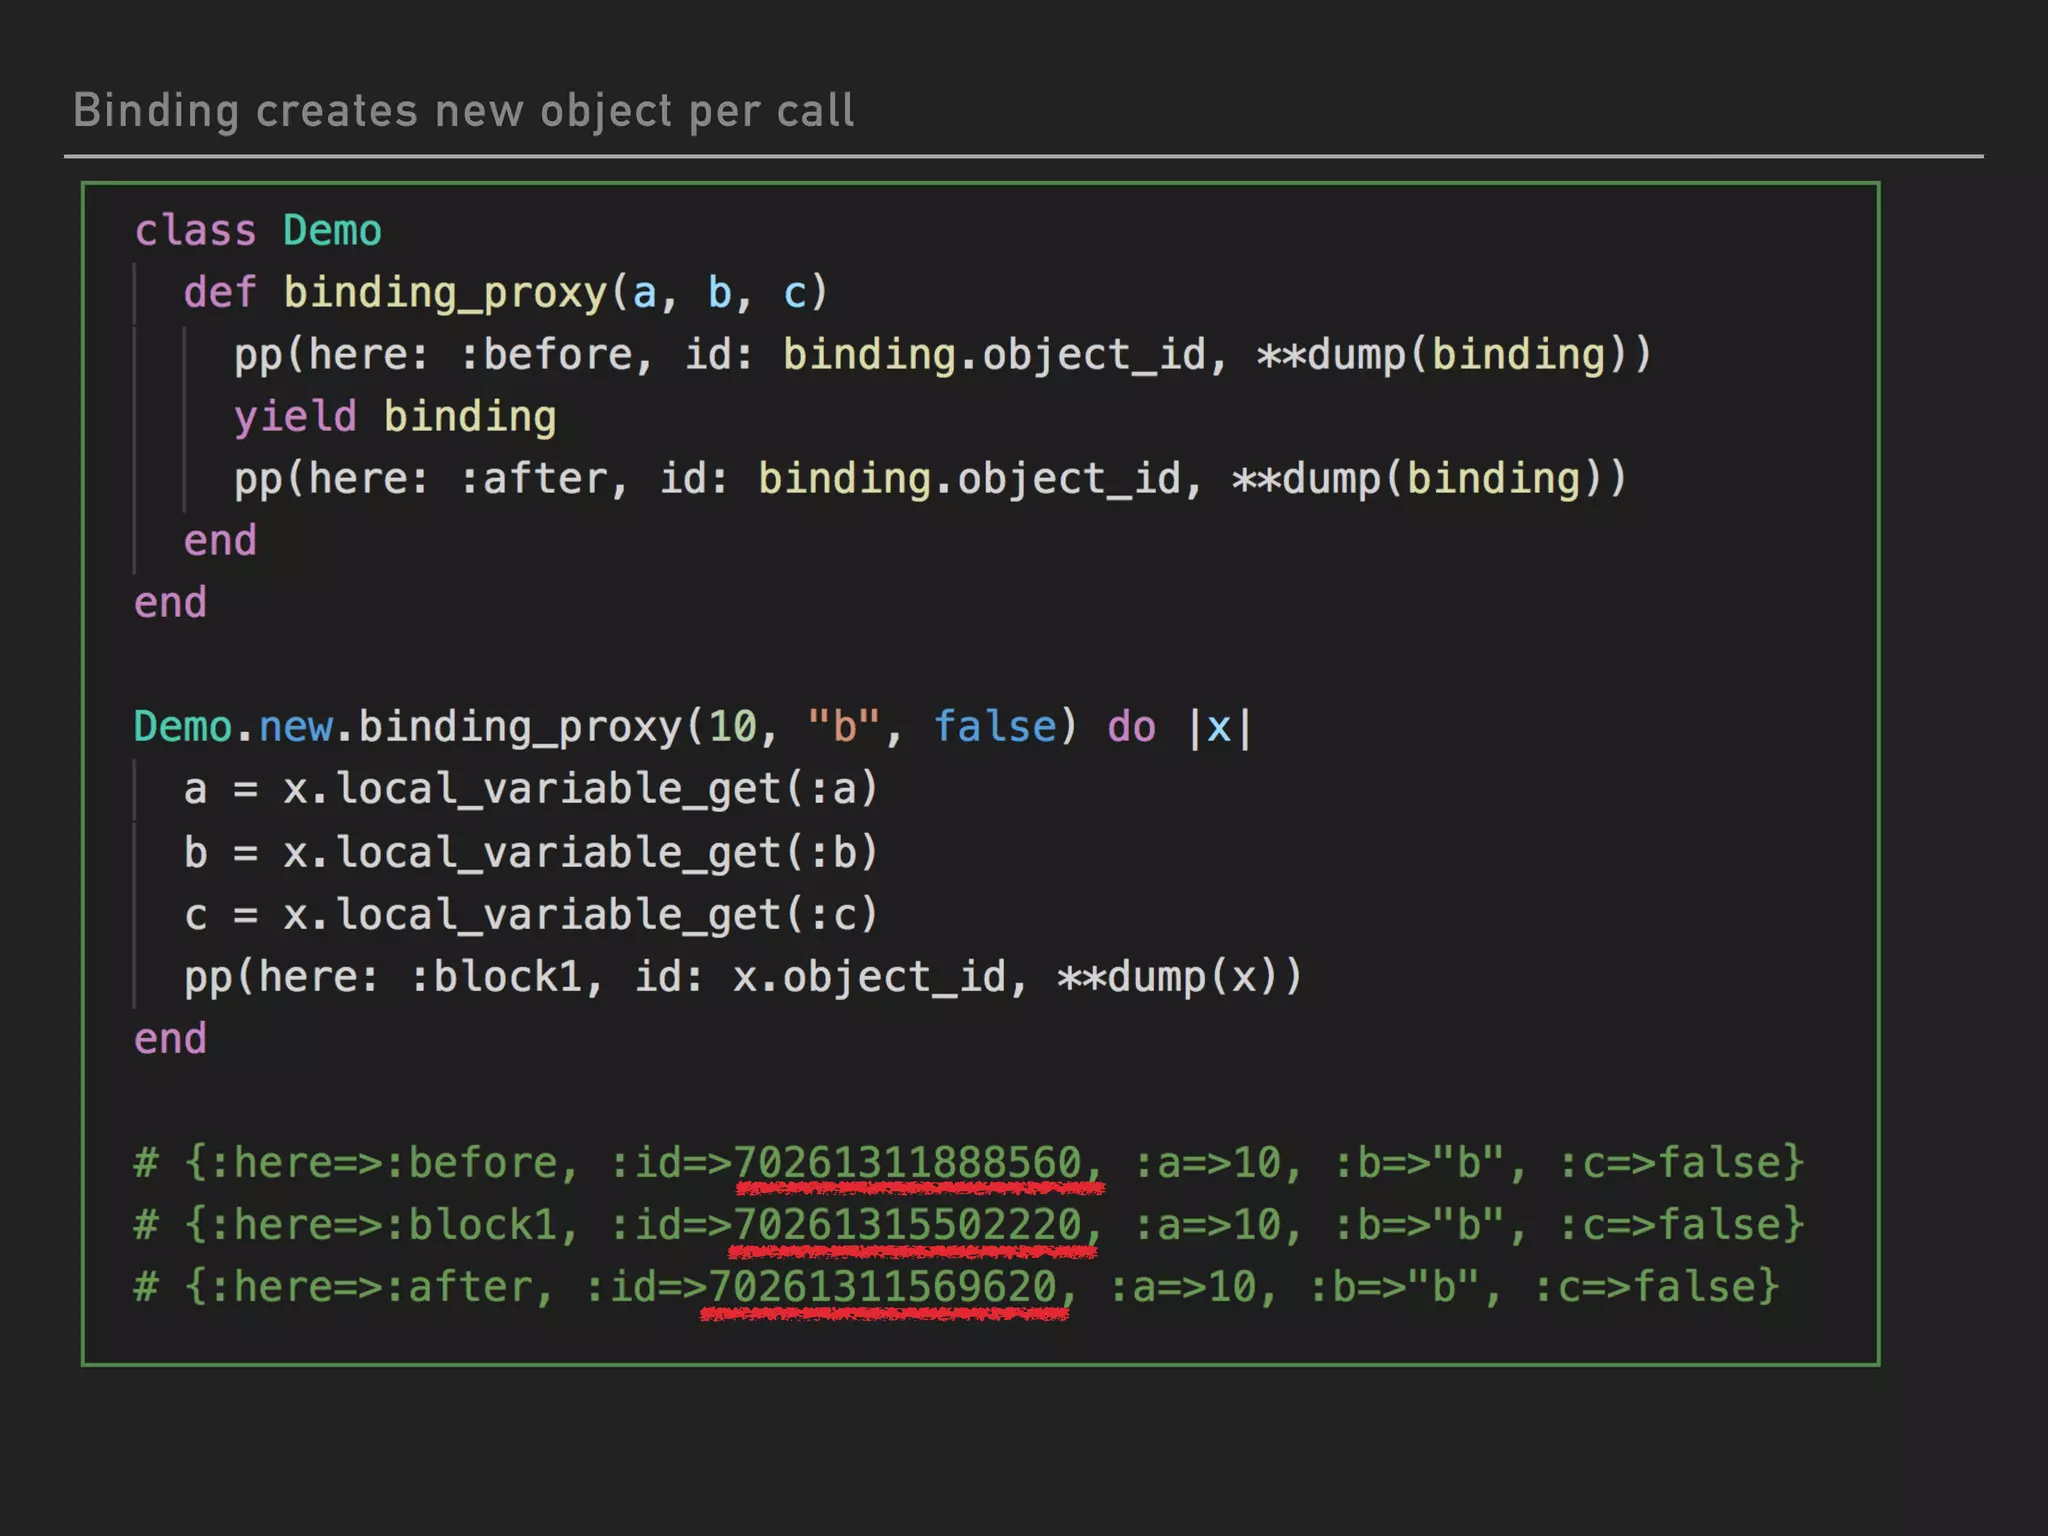Click the underlined id 70261315502220
Image resolution: width=2048 pixels, height=1536 pixels.
(908, 1225)
